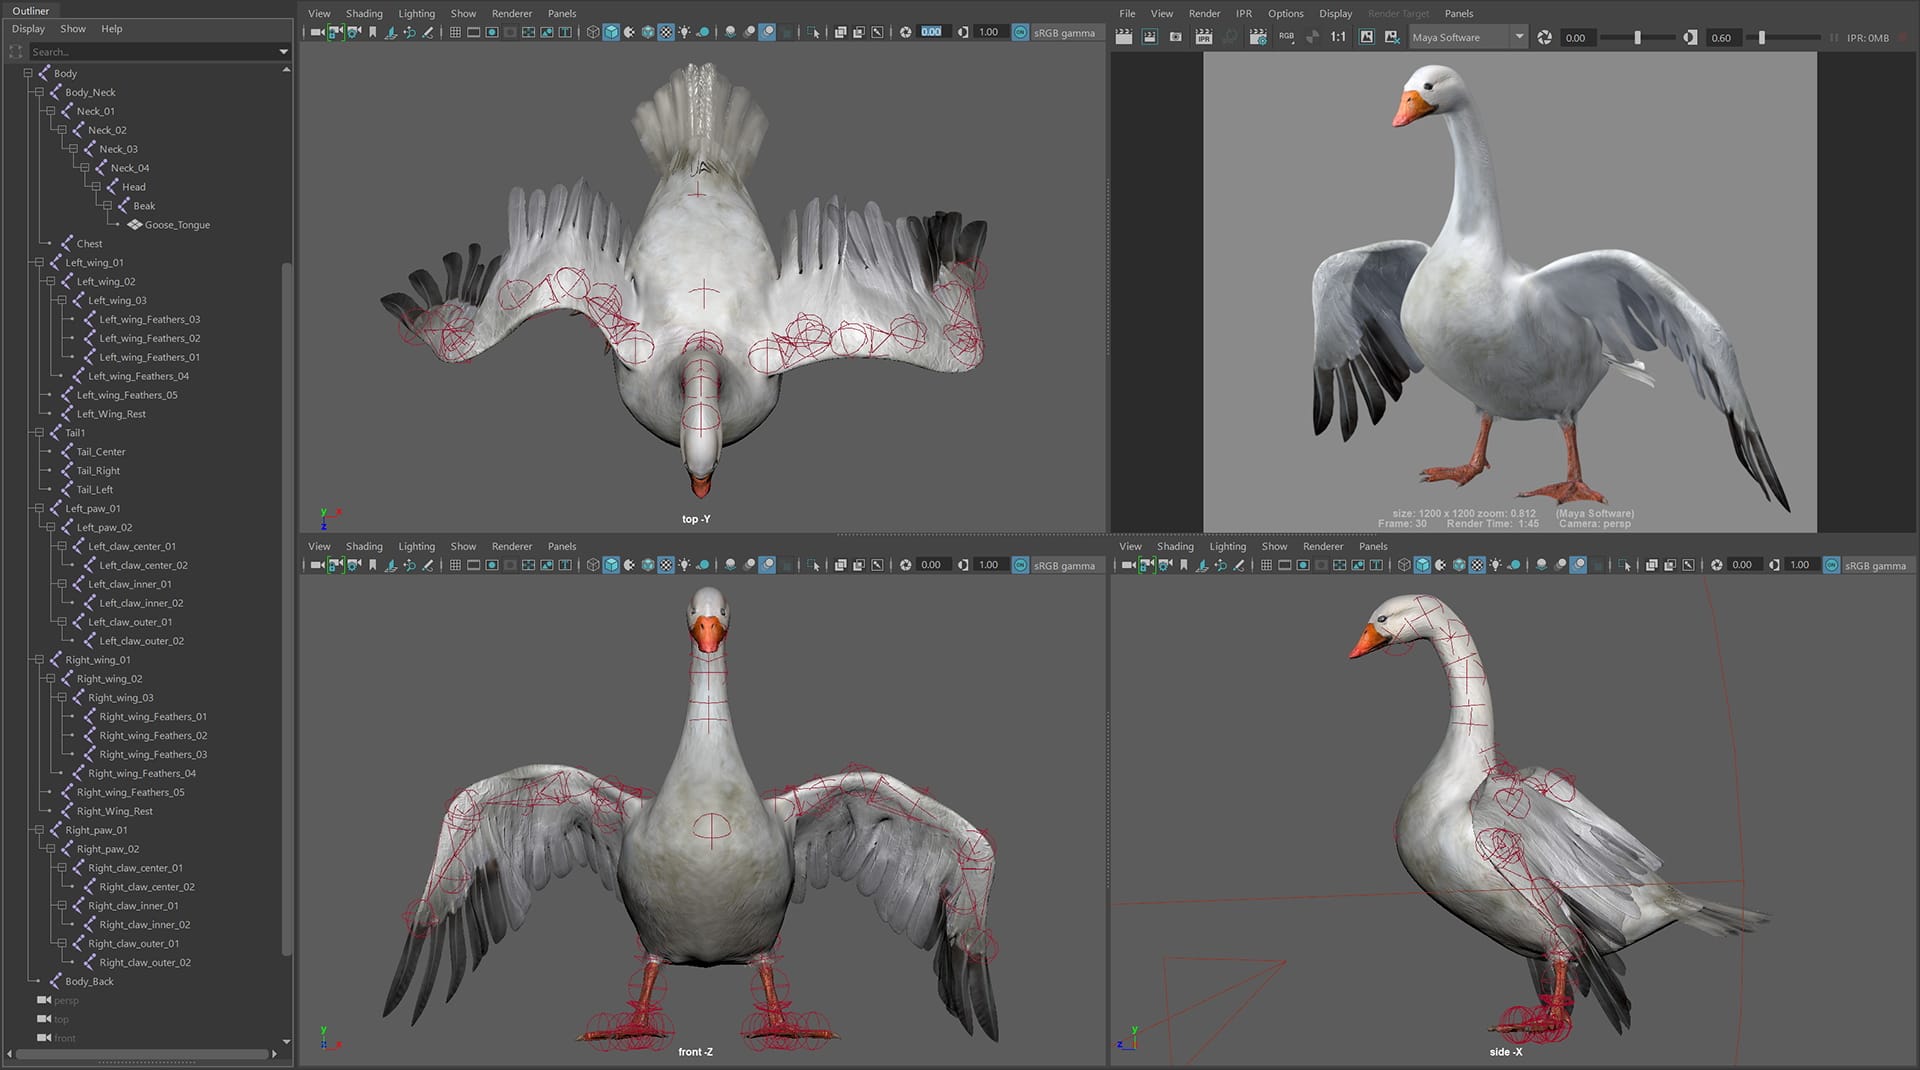Image resolution: width=1920 pixels, height=1070 pixels.
Task: Select Body_Back in Outliner
Action: click(x=89, y=982)
